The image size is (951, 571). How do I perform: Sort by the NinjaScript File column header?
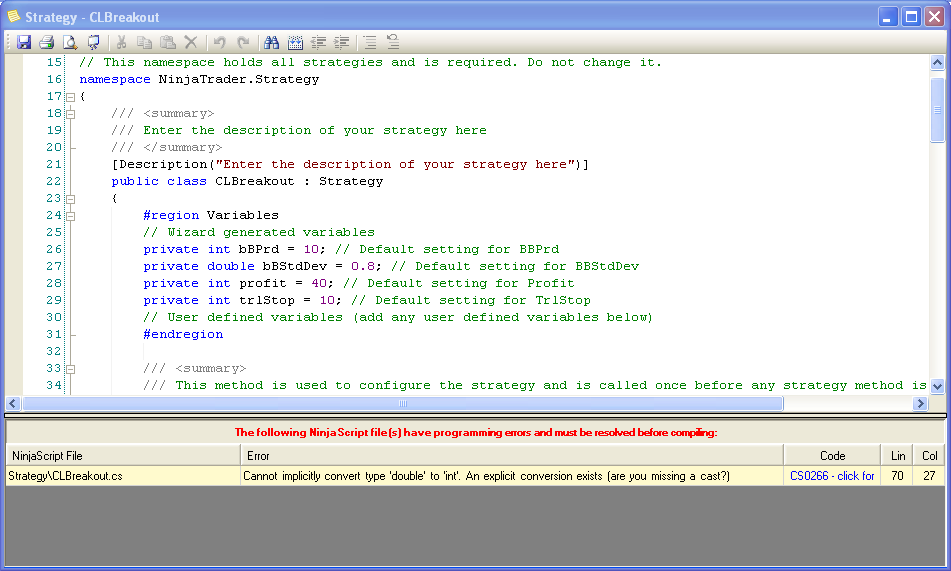point(123,455)
